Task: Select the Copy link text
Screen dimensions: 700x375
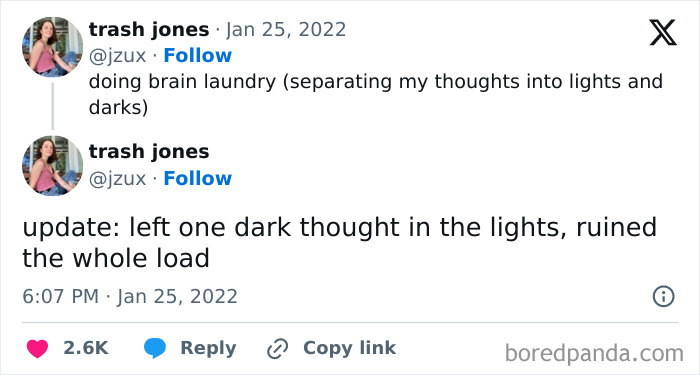Action: (350, 348)
